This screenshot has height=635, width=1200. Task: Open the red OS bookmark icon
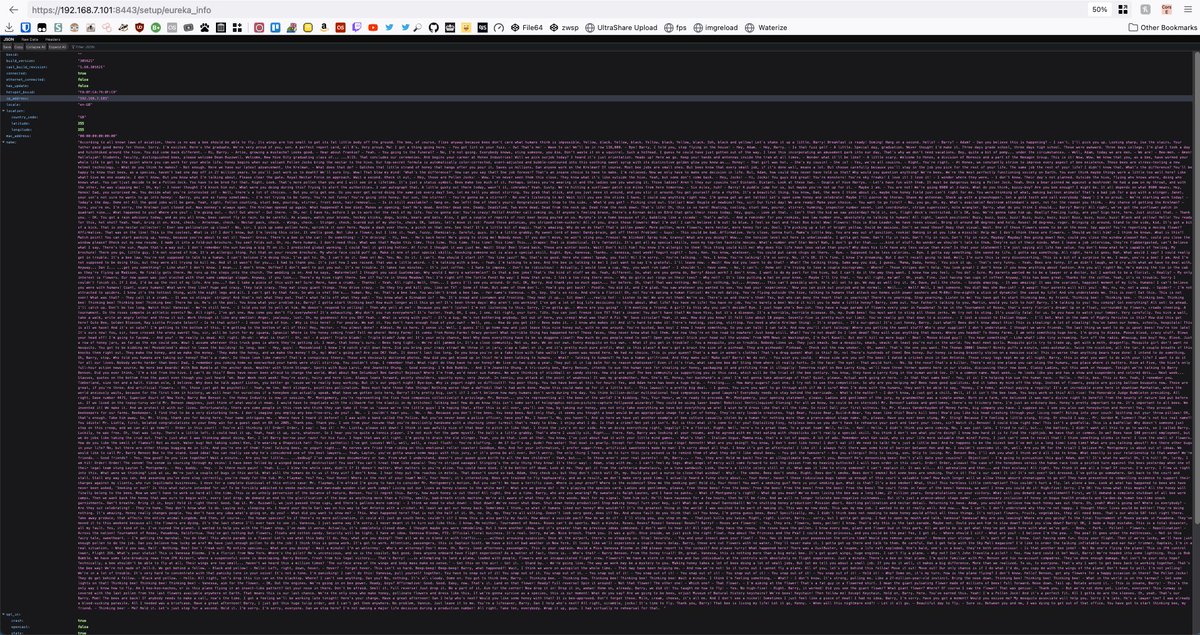point(340,28)
